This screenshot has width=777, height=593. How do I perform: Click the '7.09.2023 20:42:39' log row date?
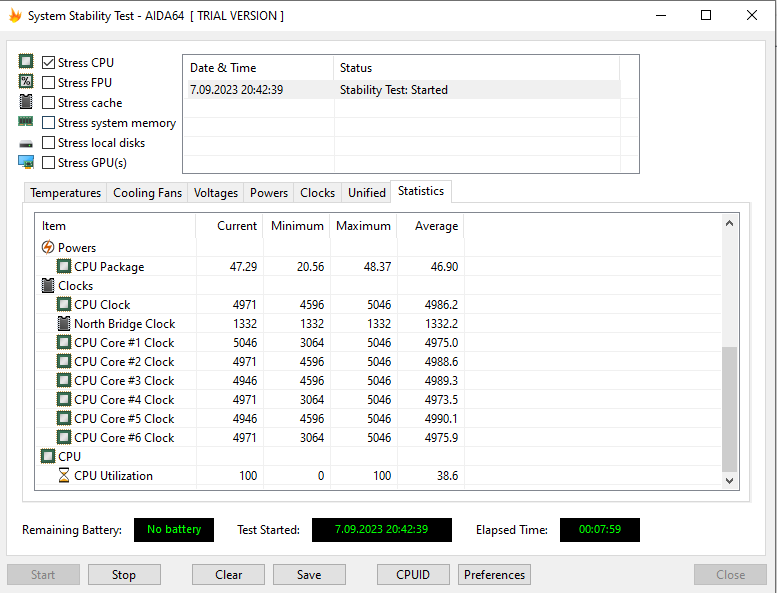[x=236, y=90]
